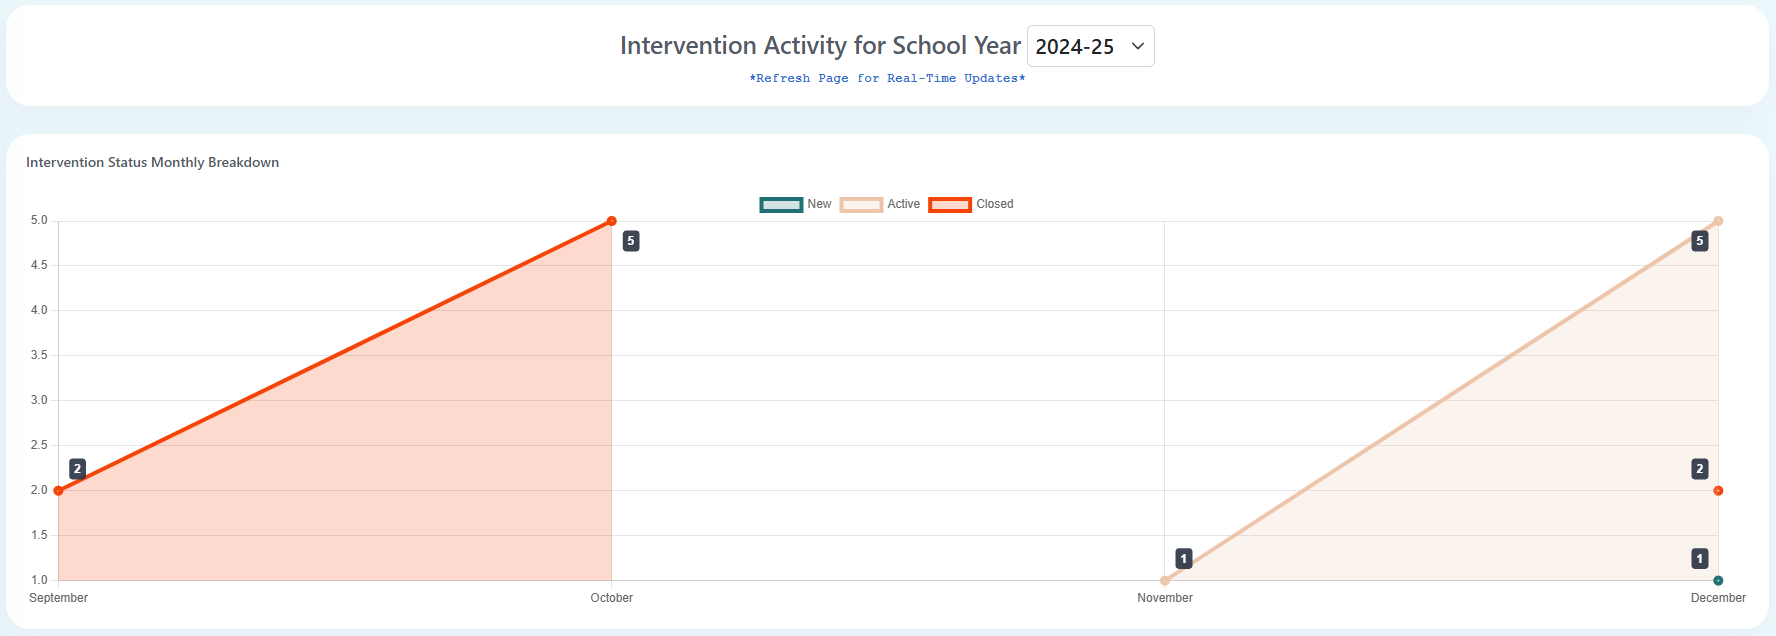Click the value label 1 near November
The image size is (1776, 636).
1183,560
